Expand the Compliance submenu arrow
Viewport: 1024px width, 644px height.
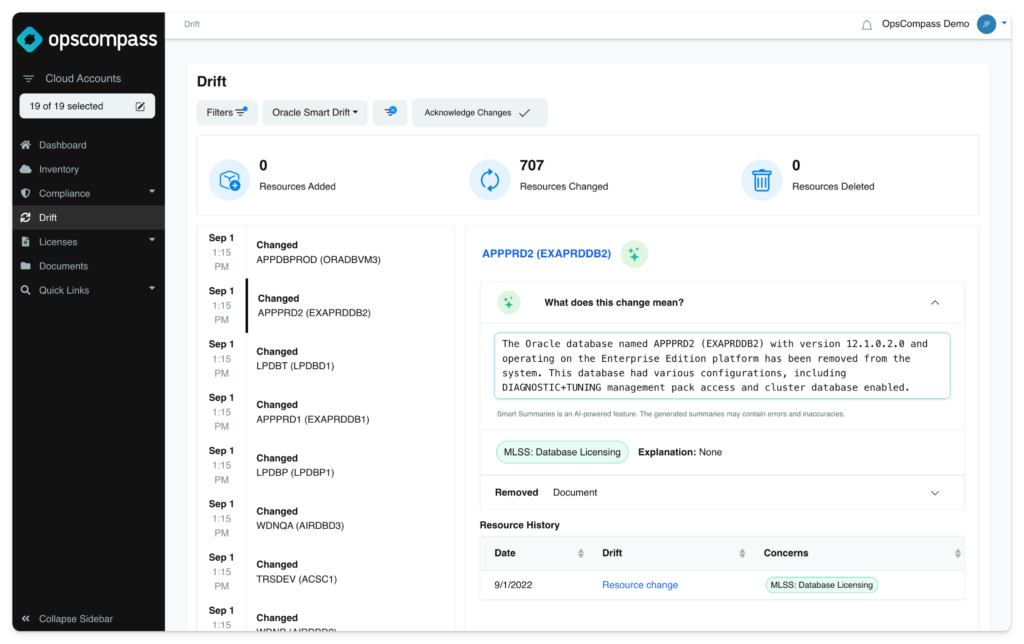click(x=152, y=192)
